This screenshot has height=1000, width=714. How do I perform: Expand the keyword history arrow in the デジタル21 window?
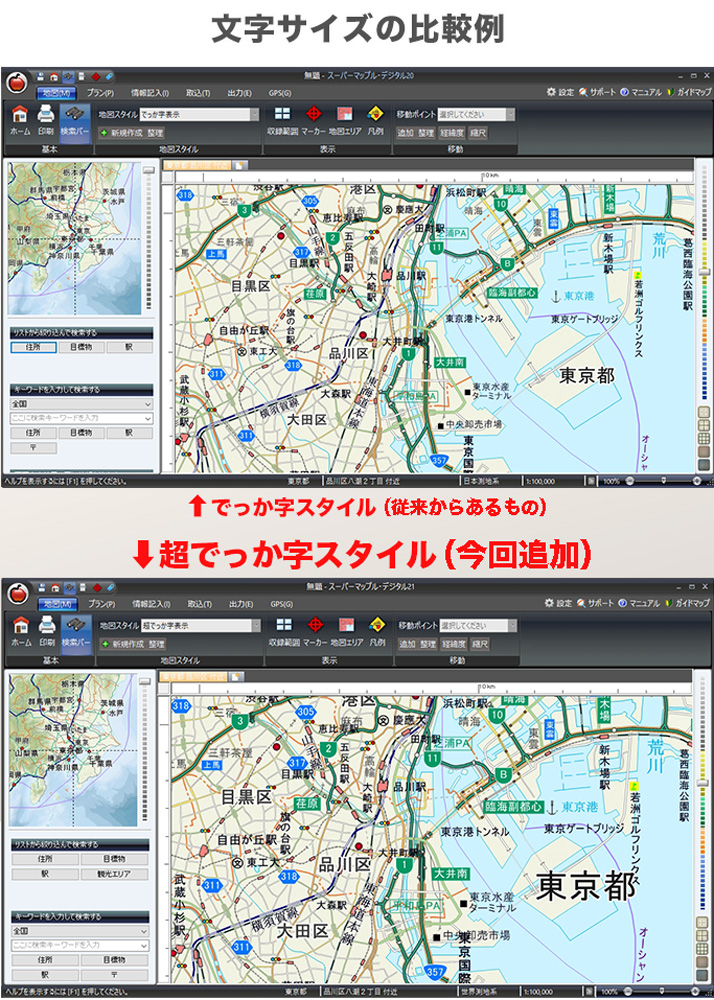pyautogui.click(x=144, y=945)
